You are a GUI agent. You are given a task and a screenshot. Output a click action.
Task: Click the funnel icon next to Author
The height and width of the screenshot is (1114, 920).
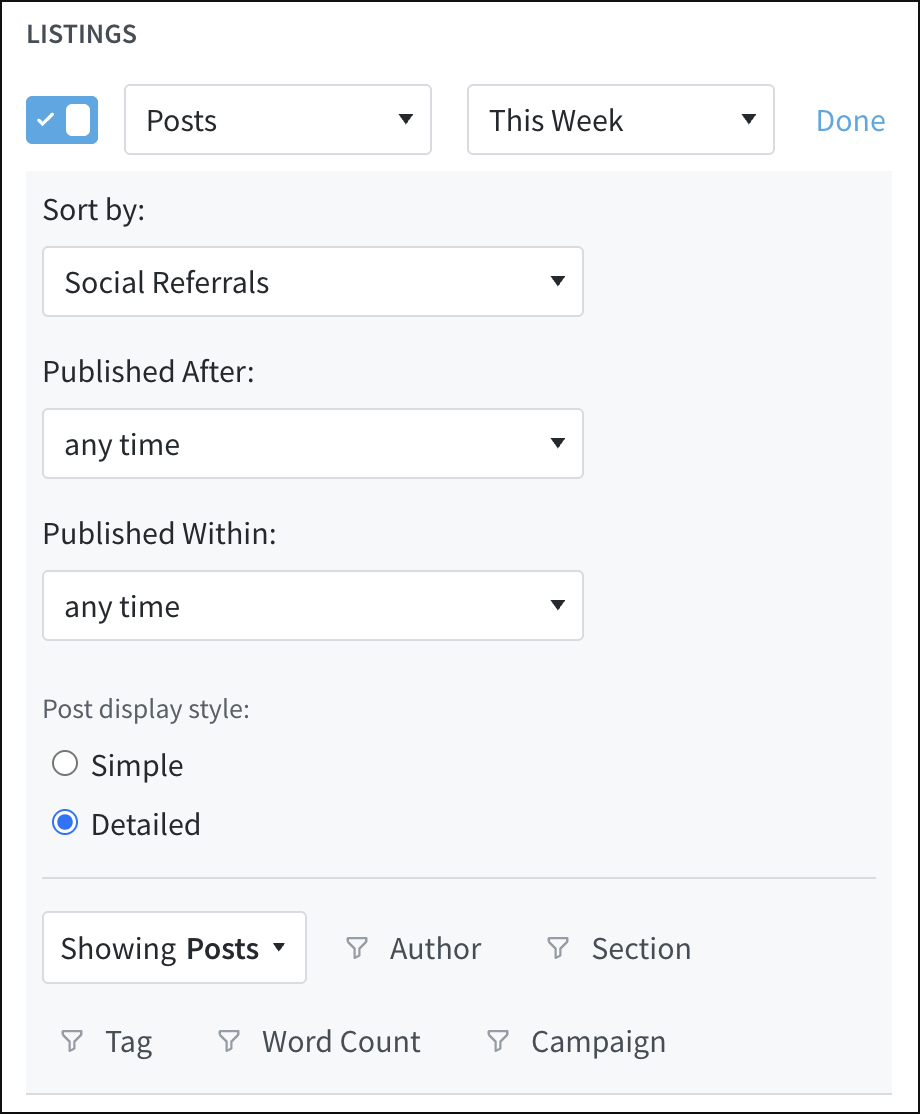click(x=356, y=948)
